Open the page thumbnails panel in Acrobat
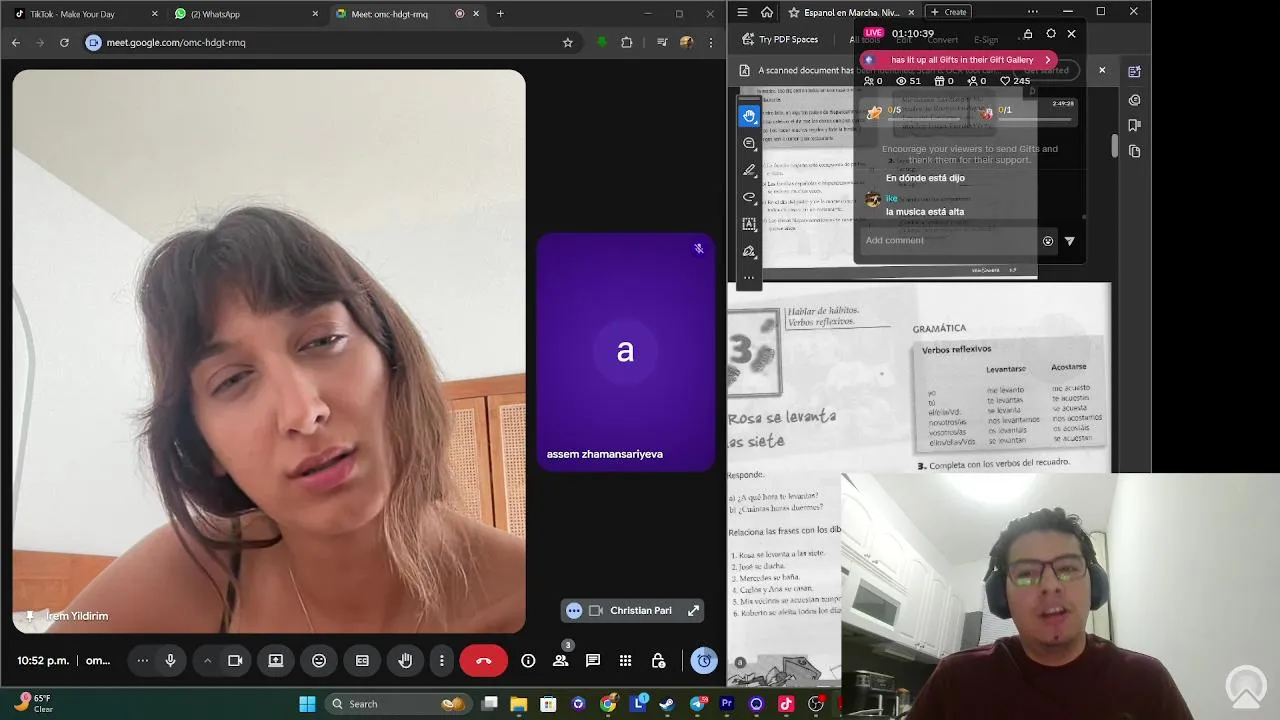Screen dimensions: 1280x720 pos(1134,151)
